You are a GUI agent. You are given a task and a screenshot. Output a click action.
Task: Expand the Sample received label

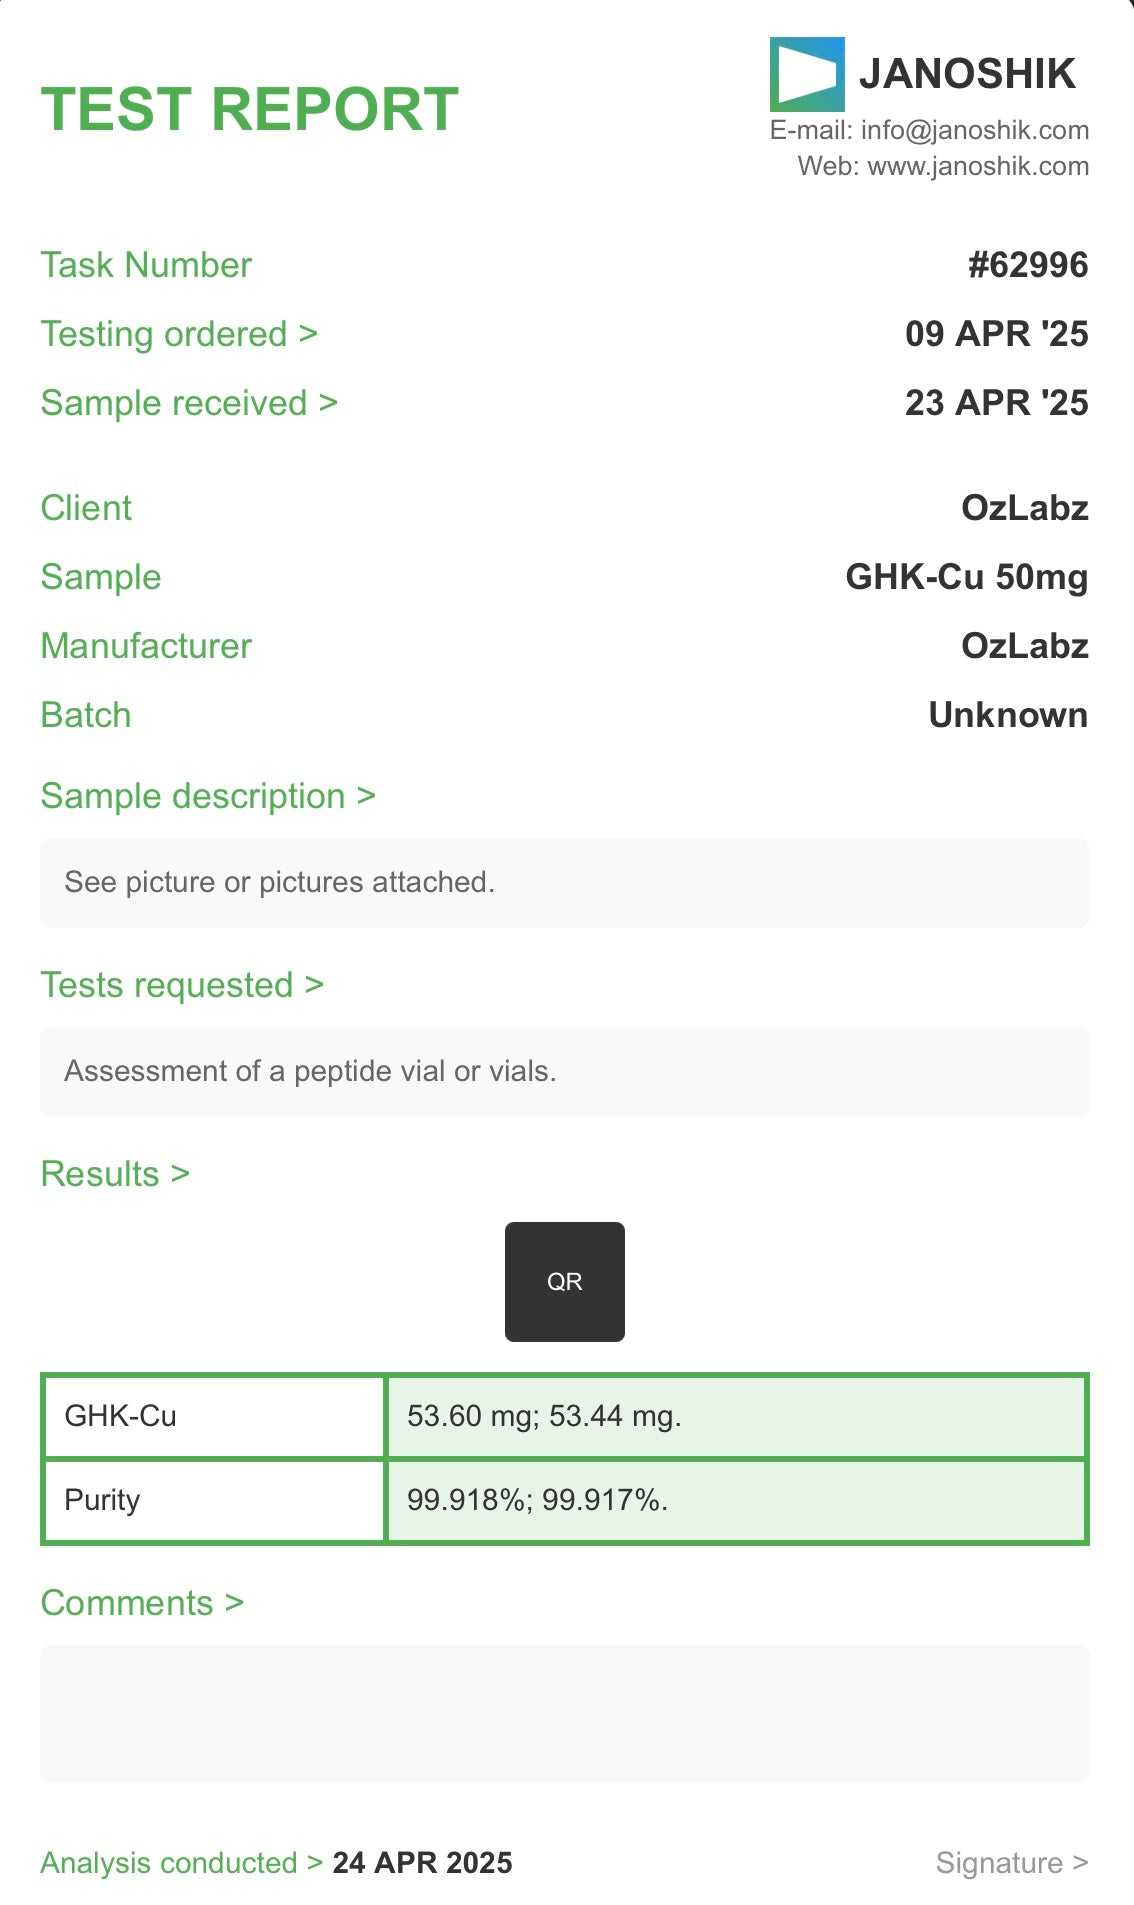pos(189,403)
